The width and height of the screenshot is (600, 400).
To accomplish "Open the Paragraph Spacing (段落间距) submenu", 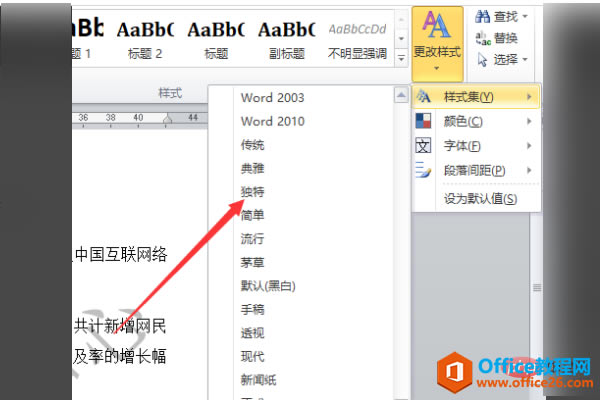I will tap(476, 170).
